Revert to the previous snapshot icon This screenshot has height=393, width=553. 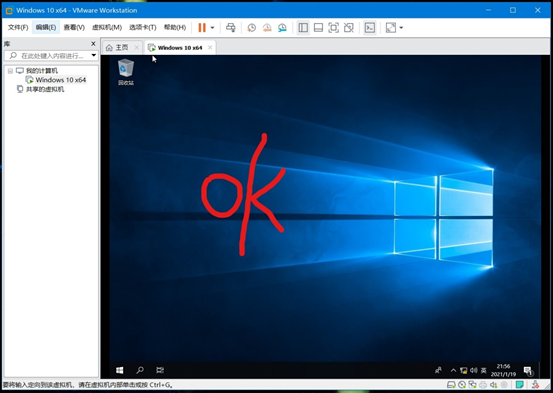click(267, 28)
